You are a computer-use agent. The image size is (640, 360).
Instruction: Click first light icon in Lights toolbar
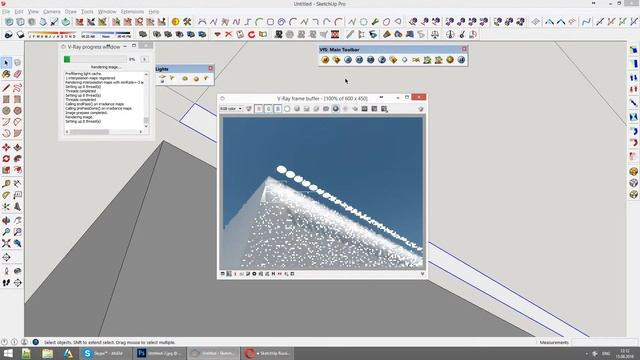point(162,78)
